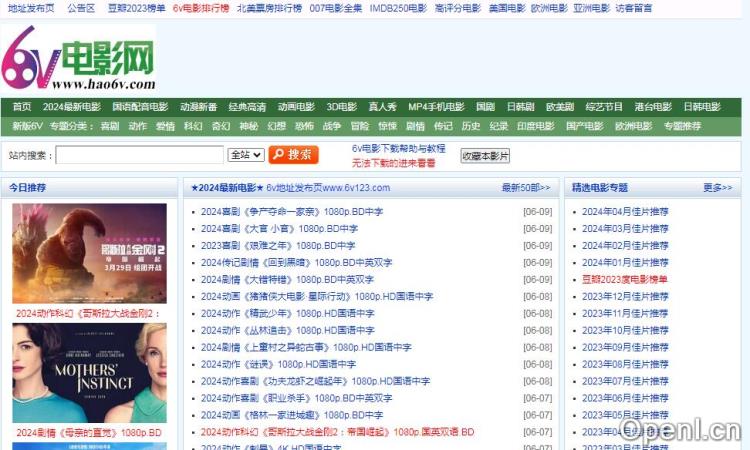Select 日韩电影 in the main navigation
The width and height of the screenshot is (750, 450).
(x=702, y=107)
